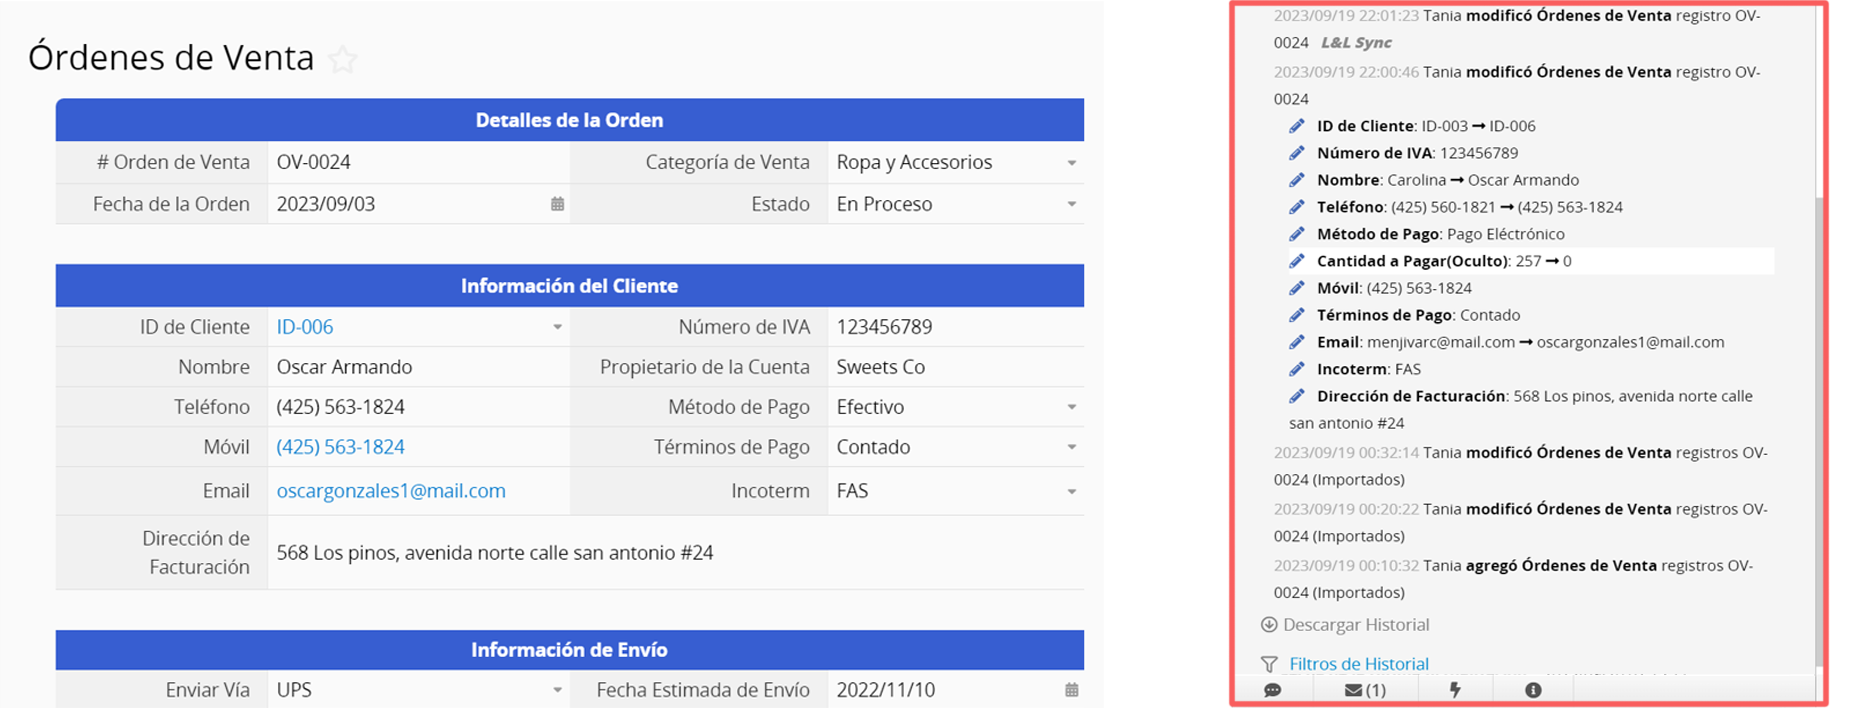Screen dimensions: 1862x708
Task: Click the Propietario de la Cuenta field Sweets Co
Action: [x=955, y=367]
